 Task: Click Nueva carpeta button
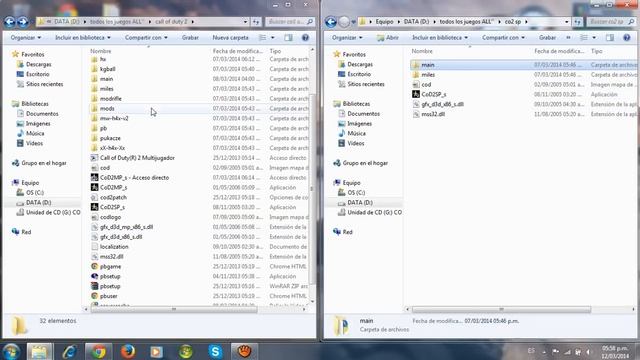(230, 38)
